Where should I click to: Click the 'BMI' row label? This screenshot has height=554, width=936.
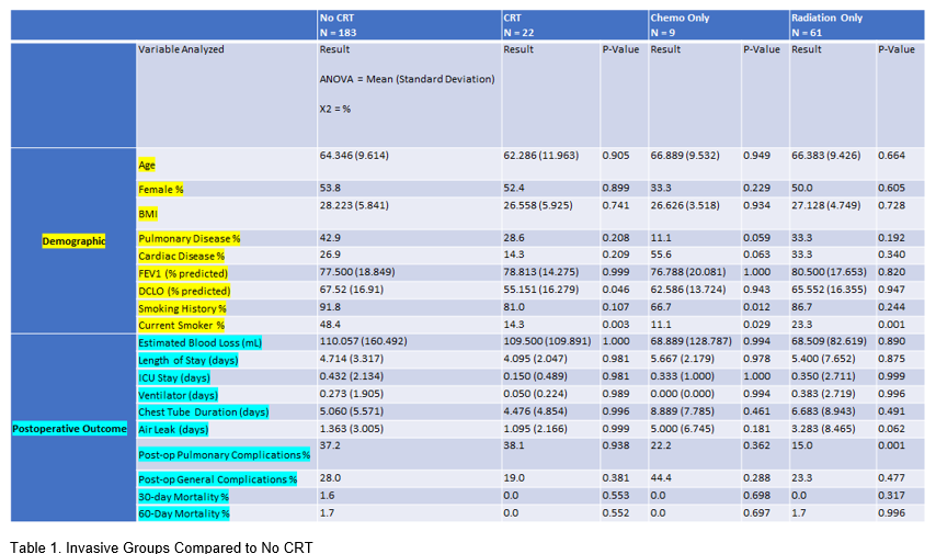[148, 214]
